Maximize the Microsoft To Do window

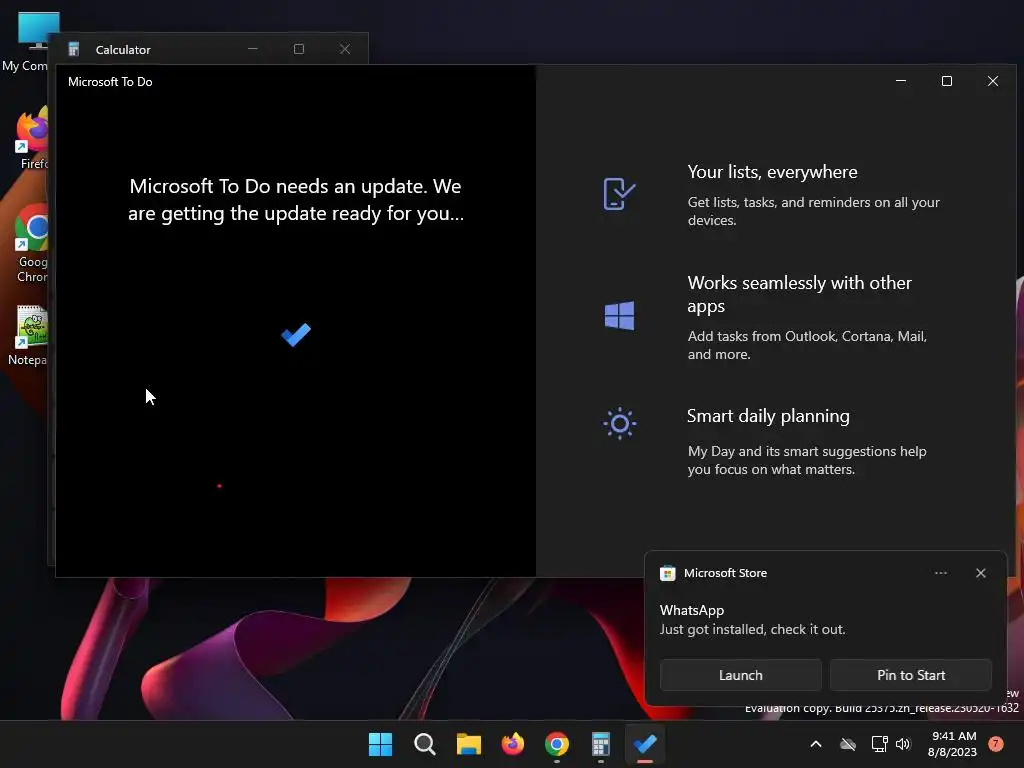pos(946,81)
